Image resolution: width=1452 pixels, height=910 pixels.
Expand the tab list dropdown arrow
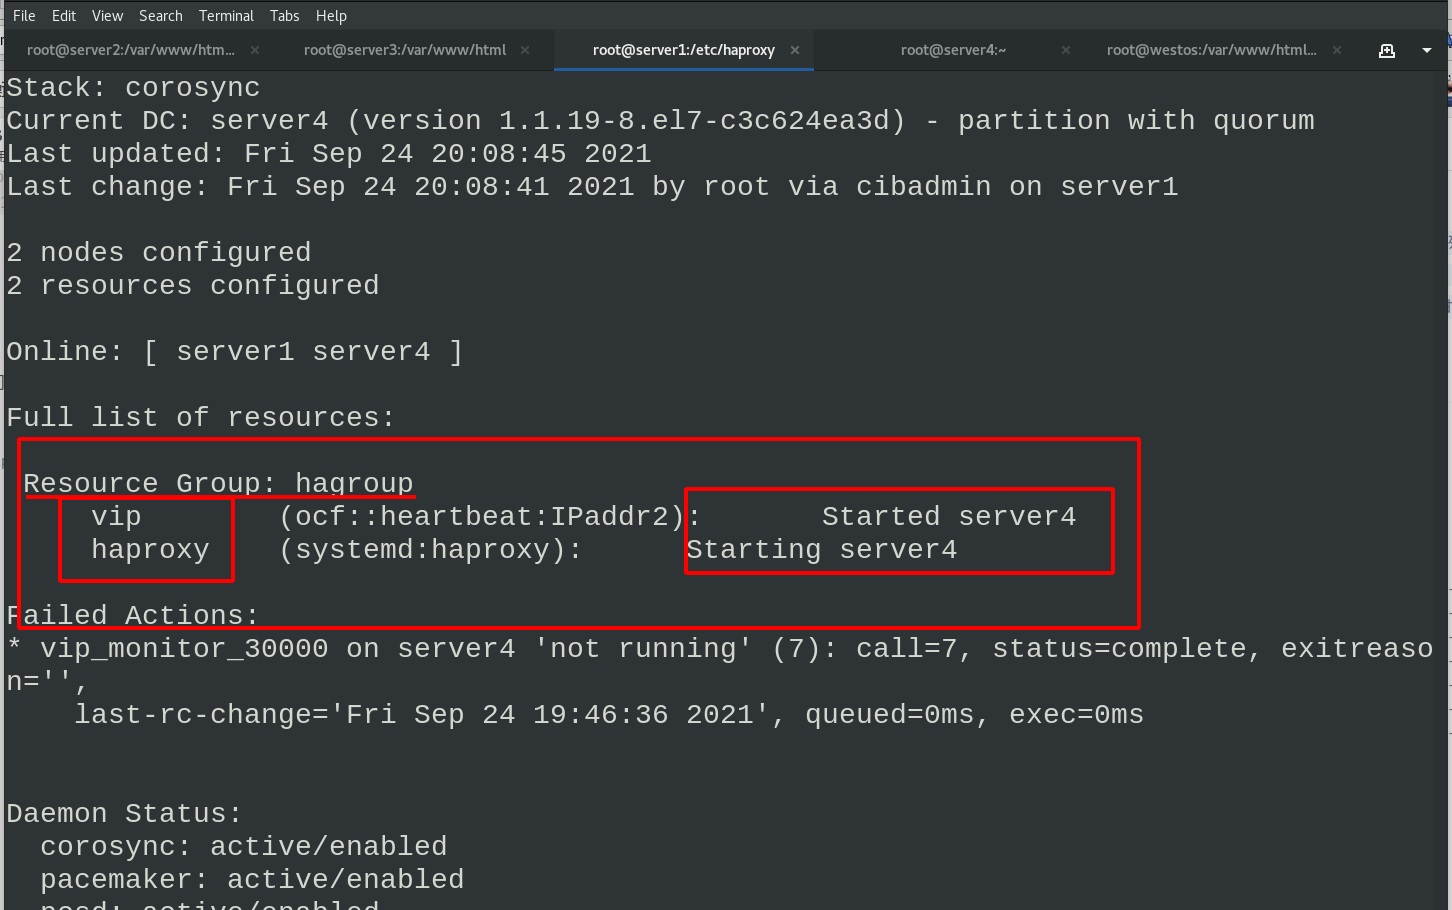tap(1427, 50)
